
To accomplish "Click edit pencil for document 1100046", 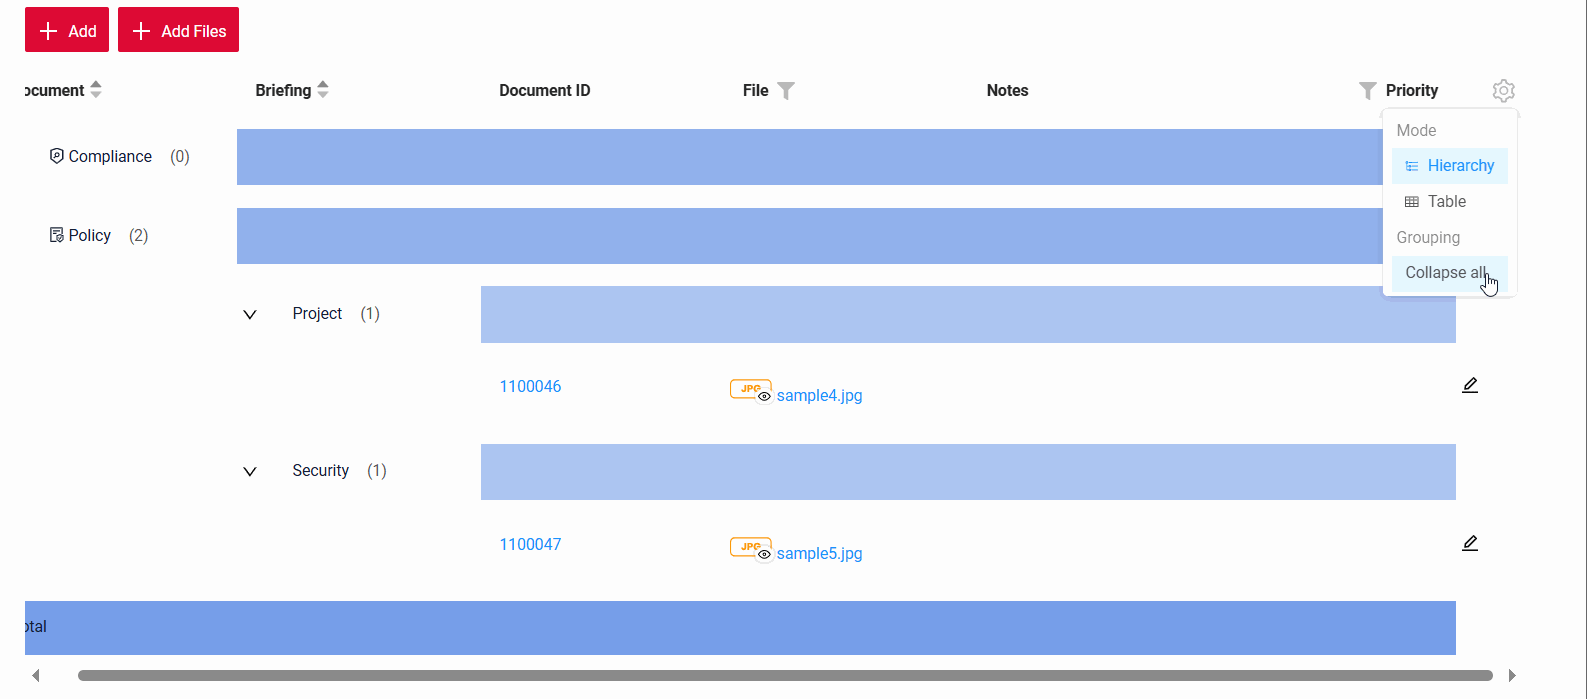I will pos(1469,386).
